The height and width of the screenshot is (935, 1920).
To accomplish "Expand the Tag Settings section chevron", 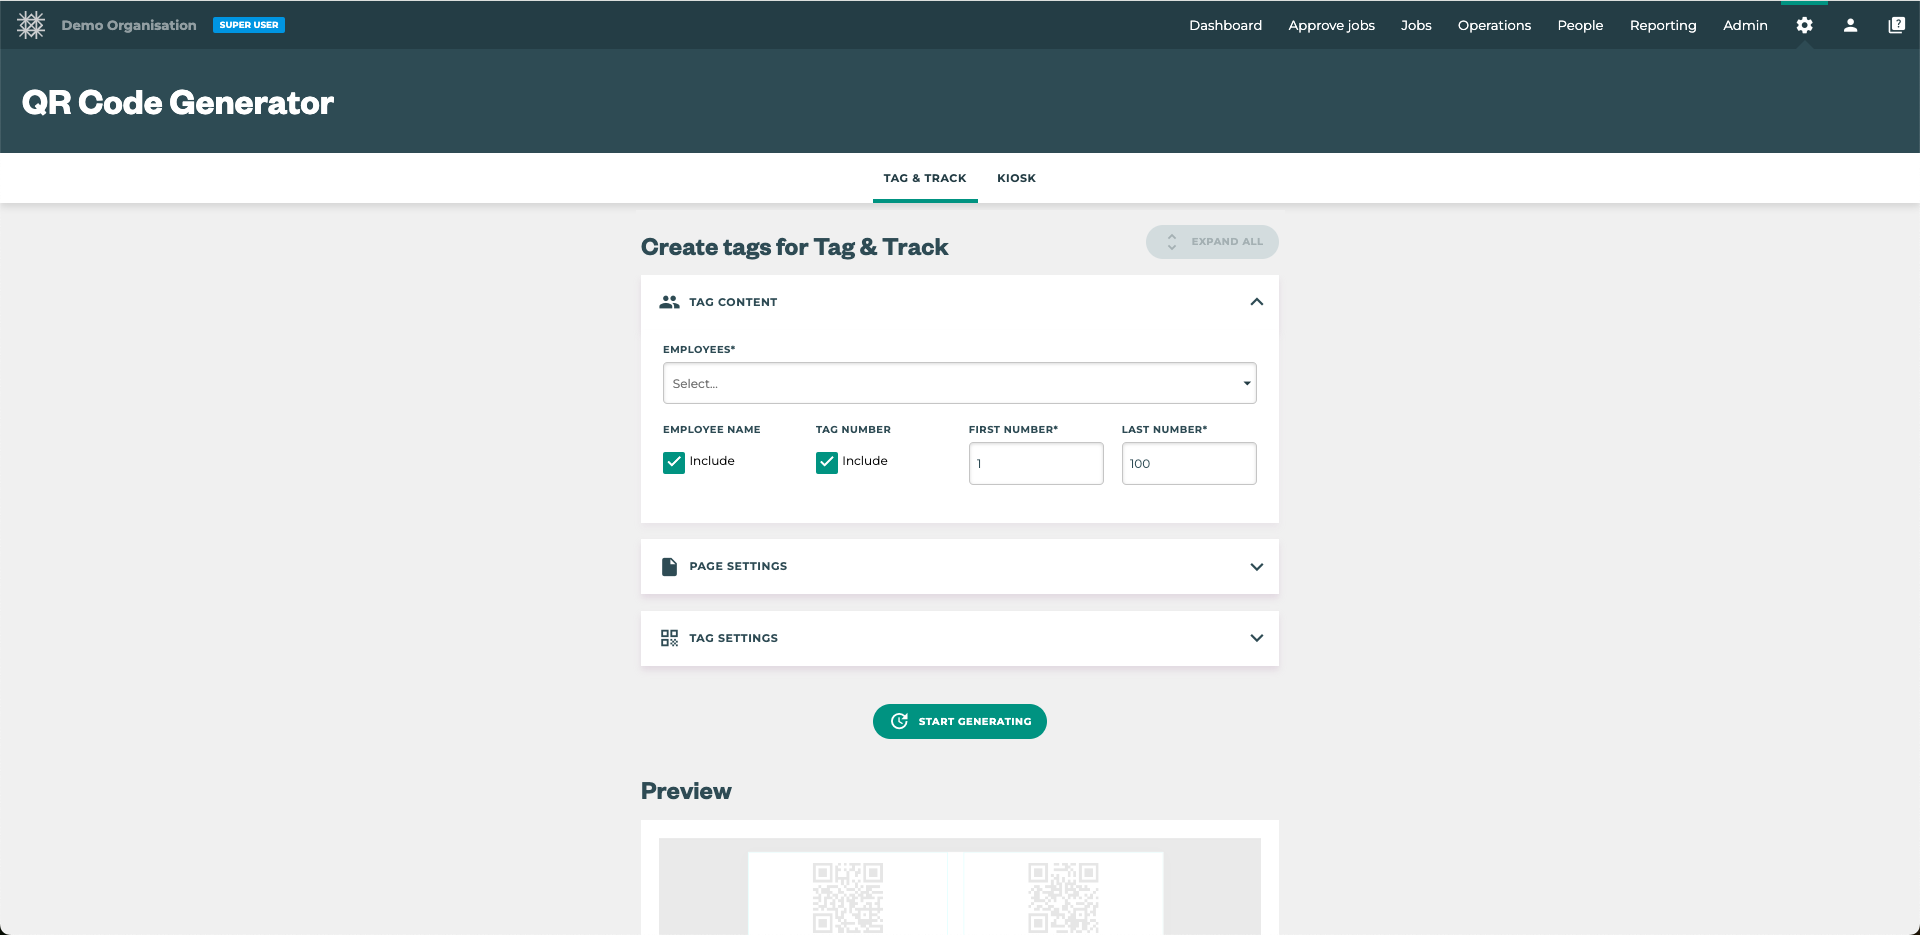I will (1256, 638).
